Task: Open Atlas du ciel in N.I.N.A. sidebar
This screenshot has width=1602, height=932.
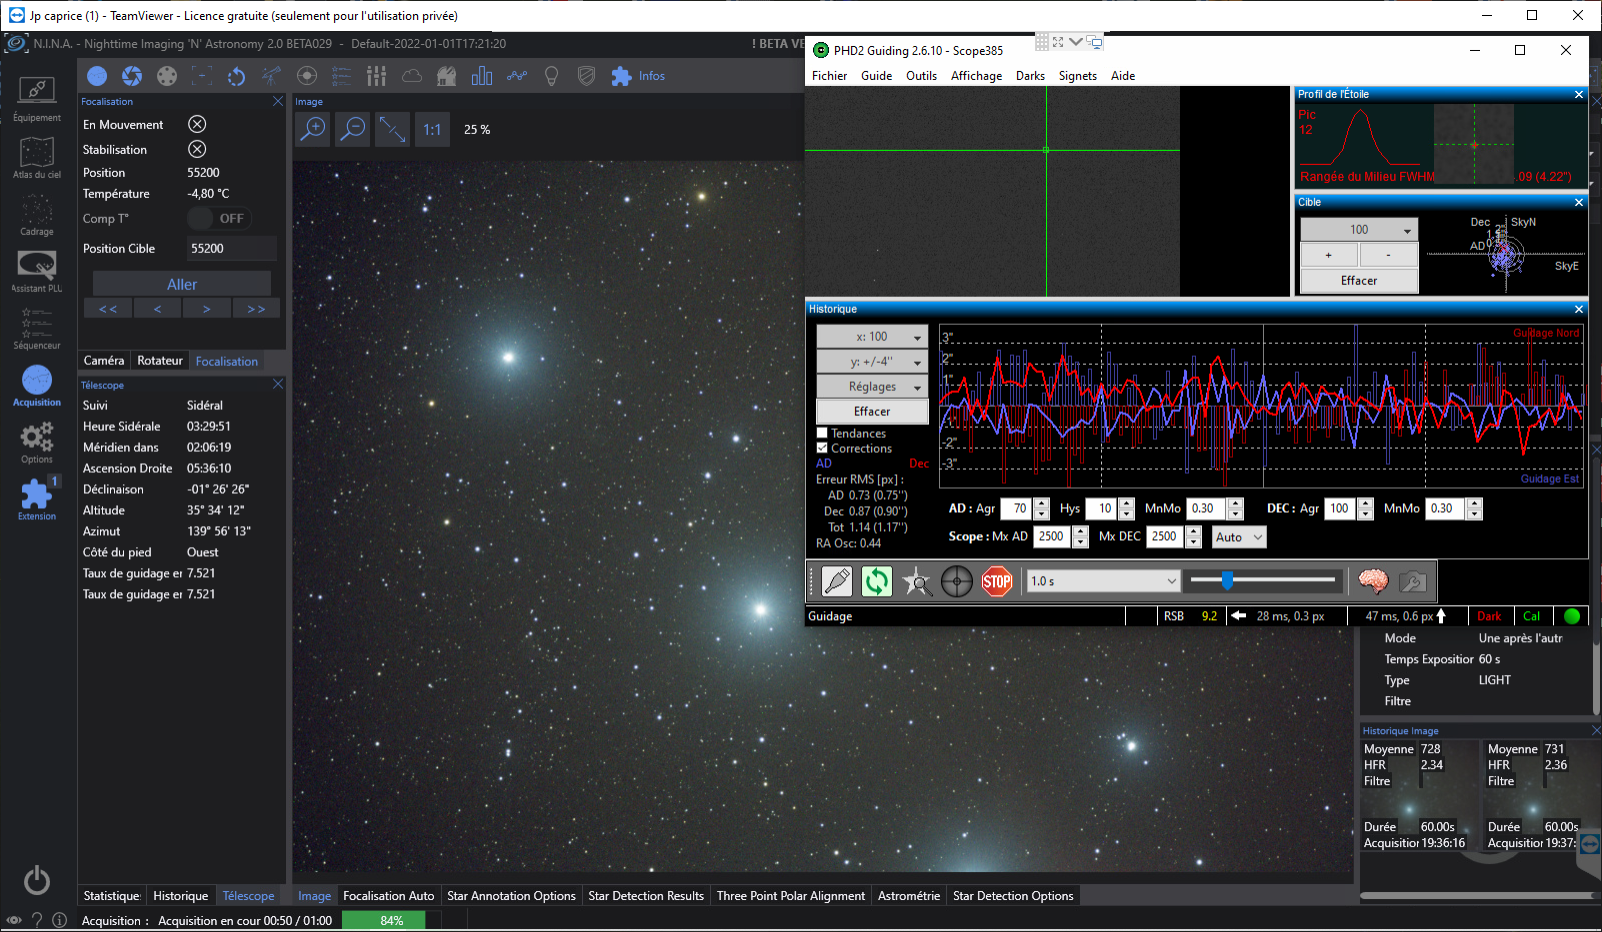Action: pyautogui.click(x=37, y=157)
